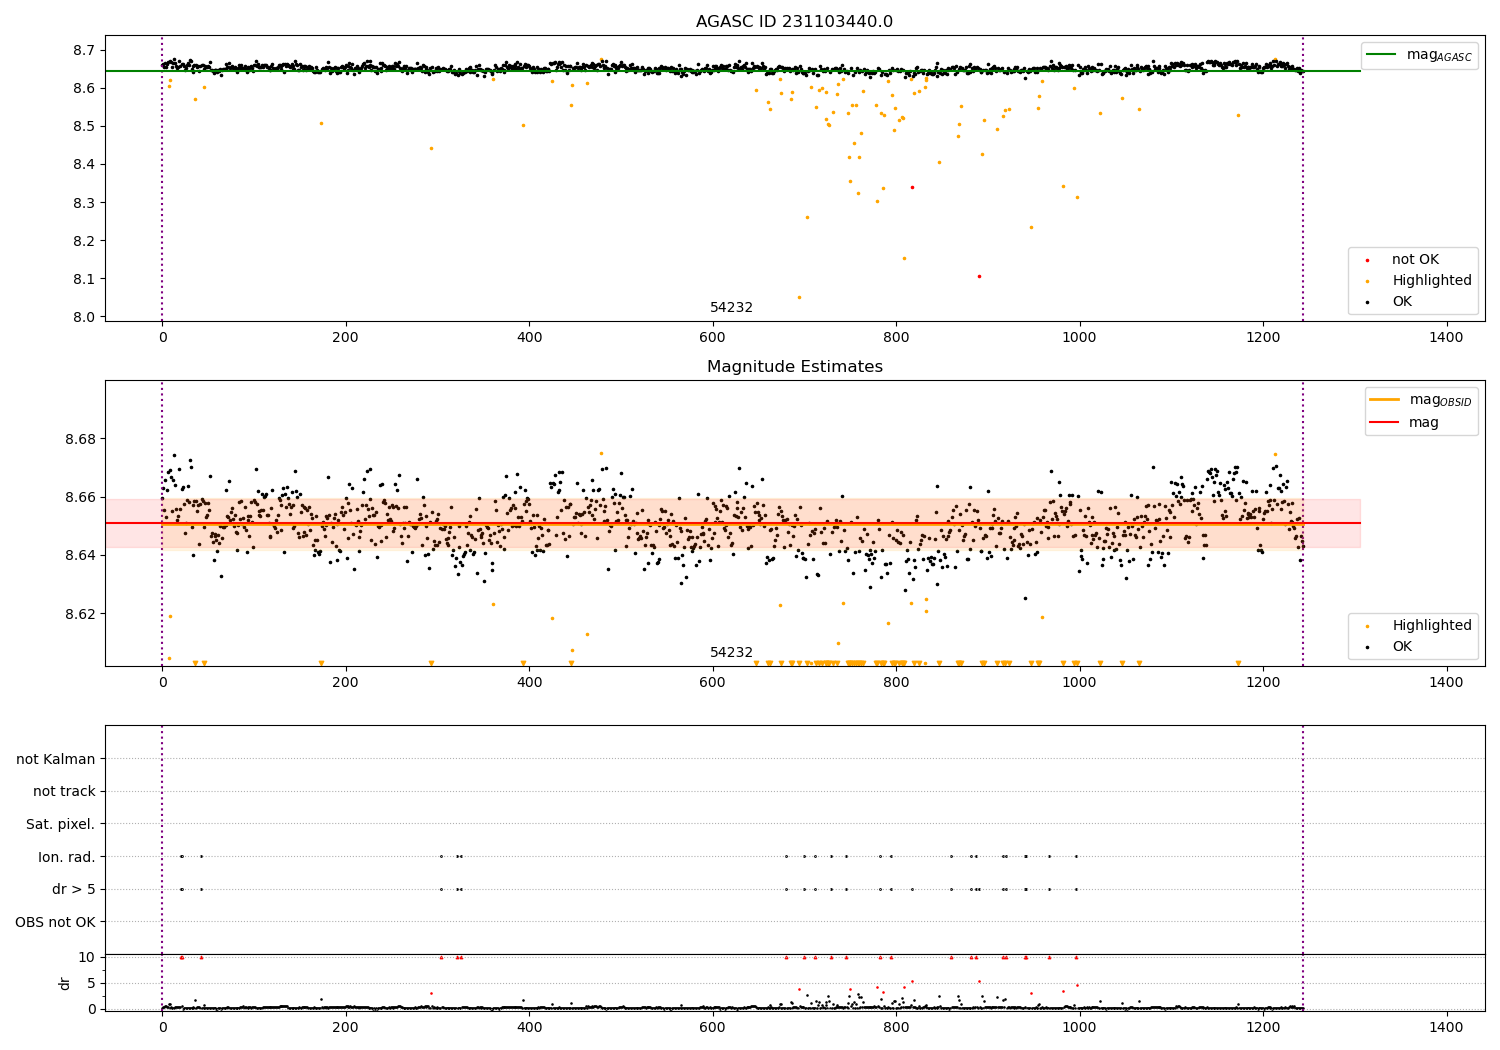Click the "400" x-tick under the bottom plot
This screenshot has height=1050, width=1500.
tap(529, 1028)
